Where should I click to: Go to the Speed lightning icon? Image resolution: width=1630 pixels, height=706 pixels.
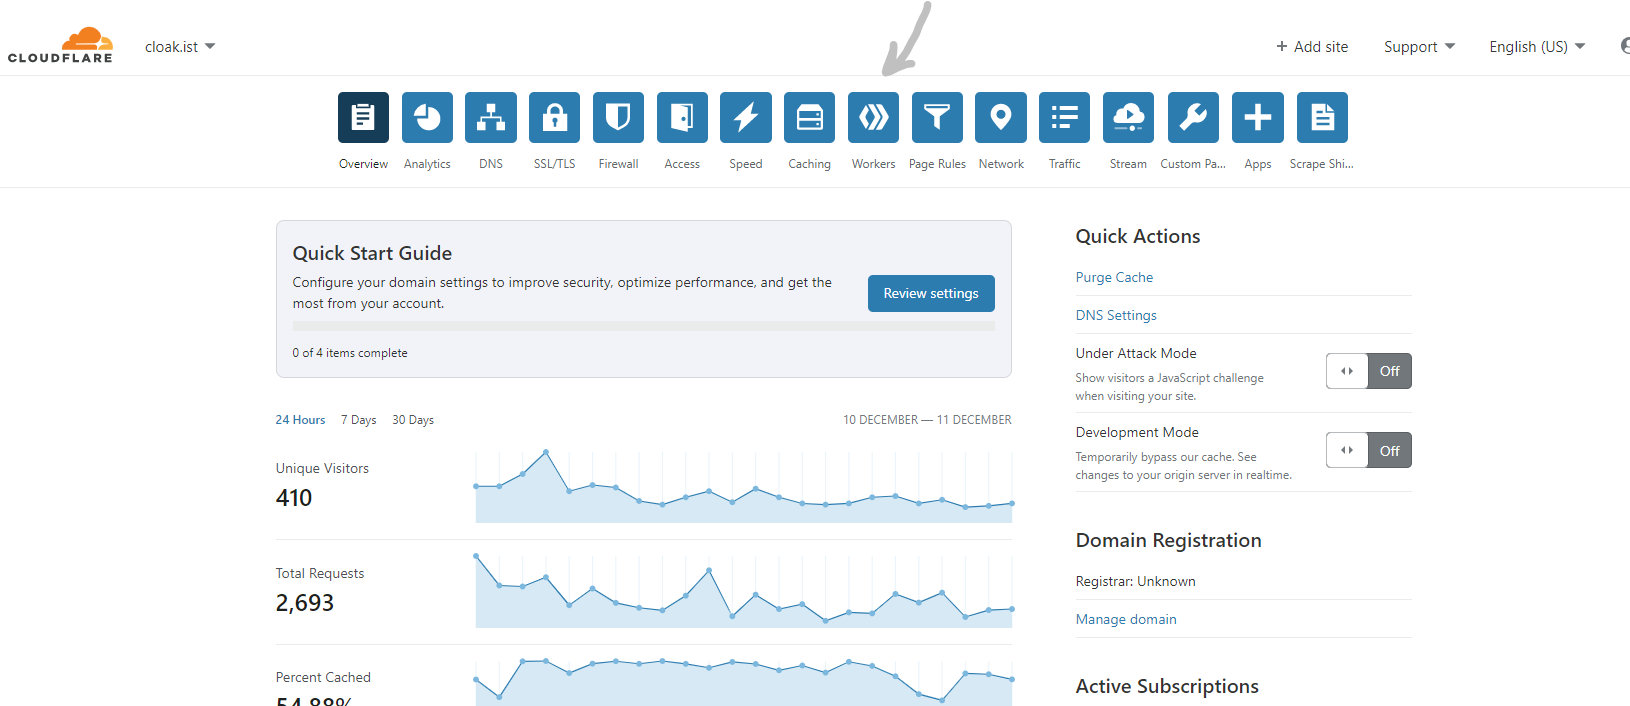pyautogui.click(x=745, y=118)
